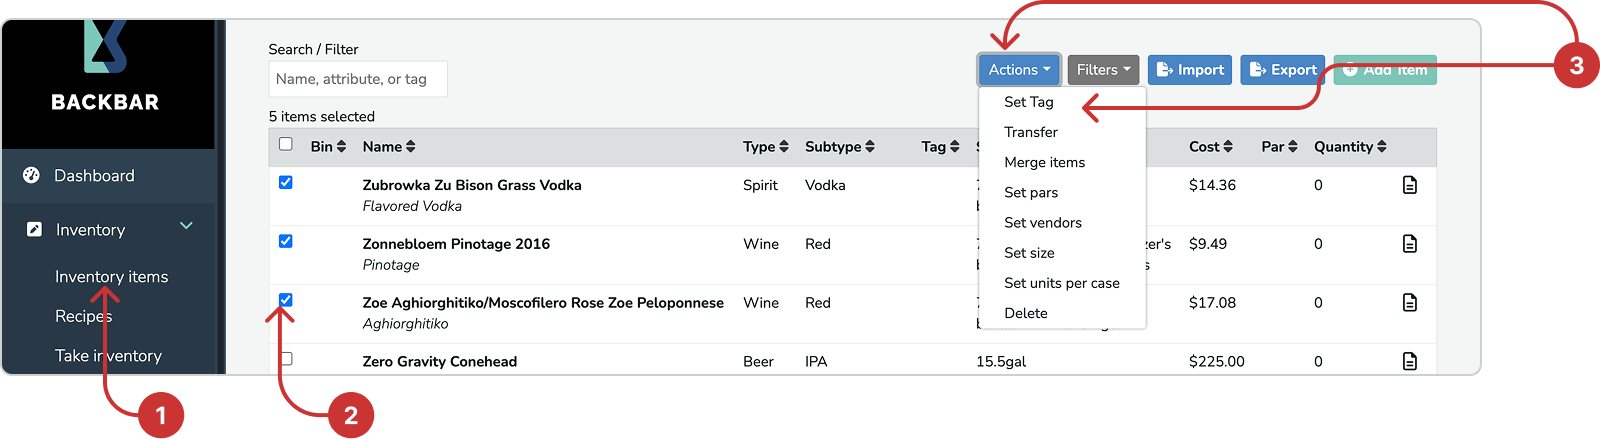Click the $14.36 cost cell

pos(1212,185)
